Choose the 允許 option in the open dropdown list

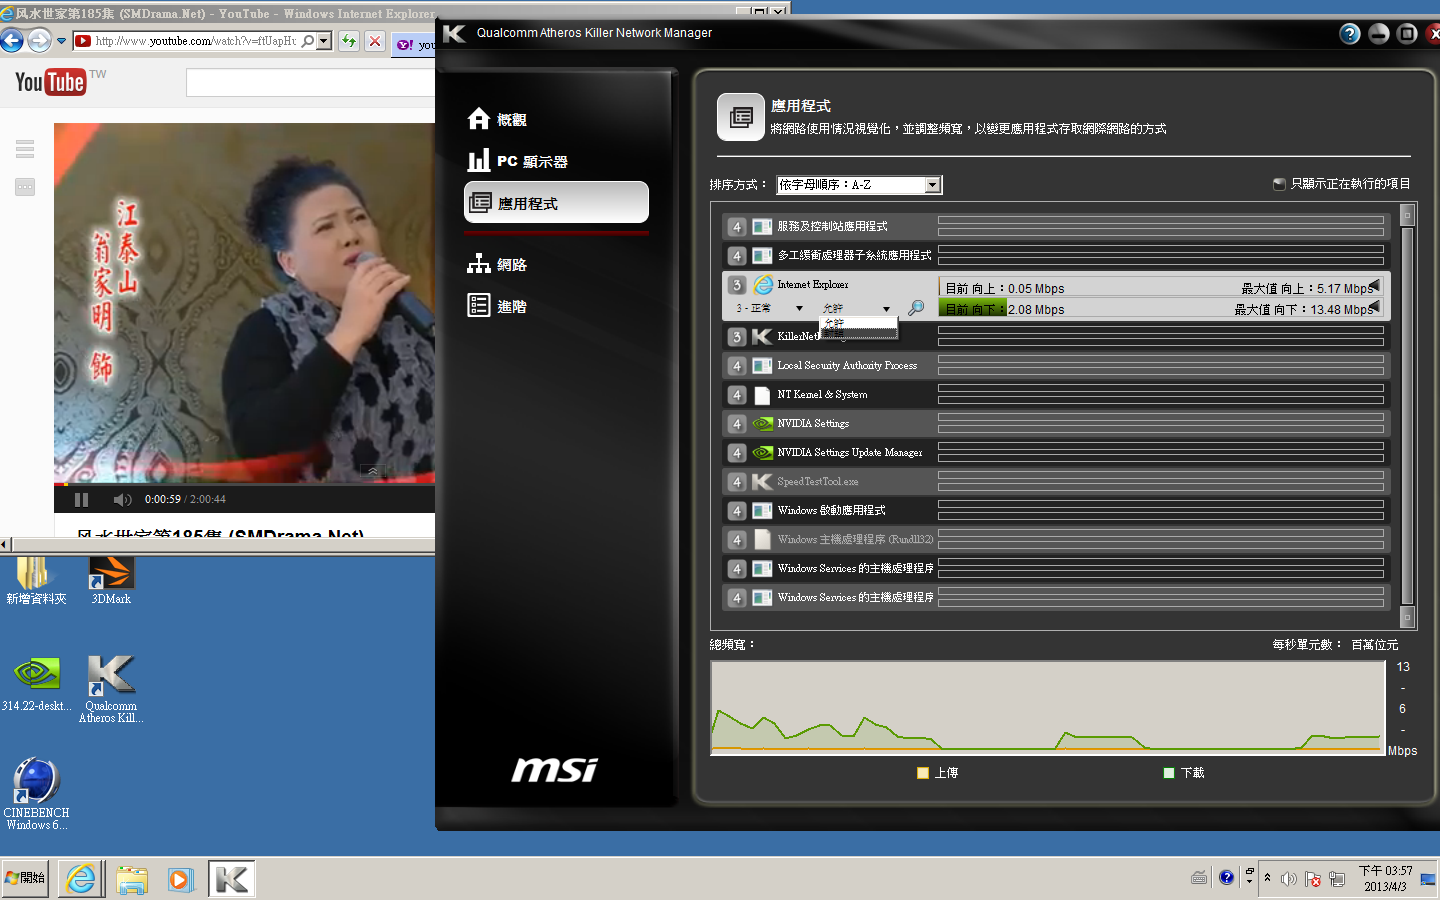point(858,323)
